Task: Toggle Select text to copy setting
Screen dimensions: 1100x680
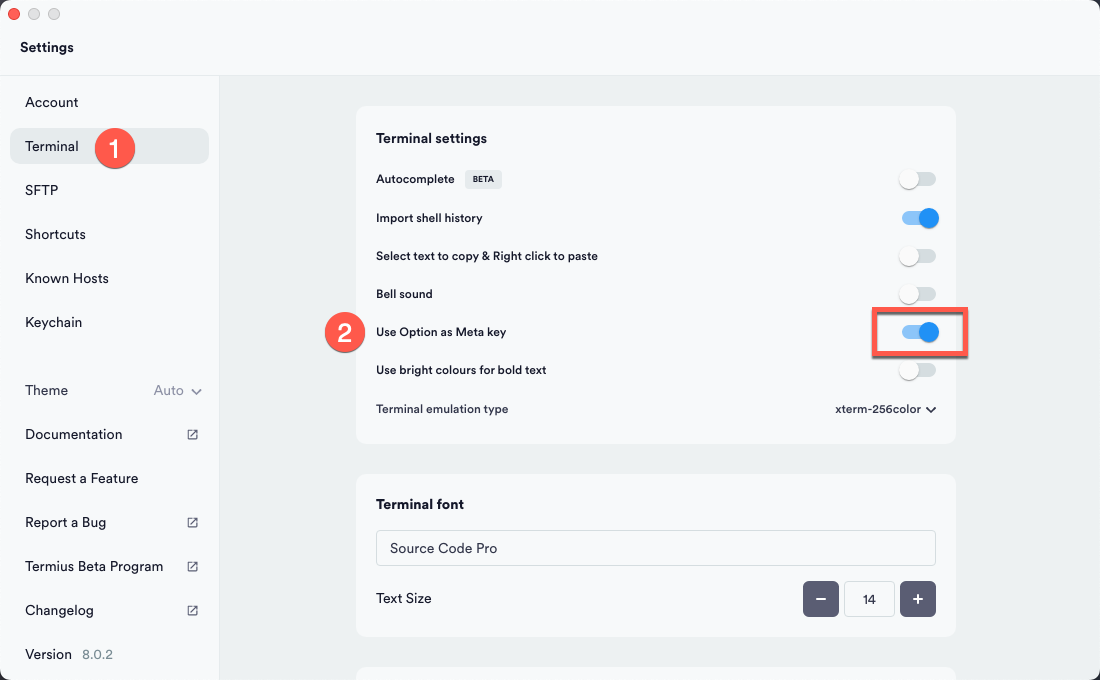Action: [918, 256]
